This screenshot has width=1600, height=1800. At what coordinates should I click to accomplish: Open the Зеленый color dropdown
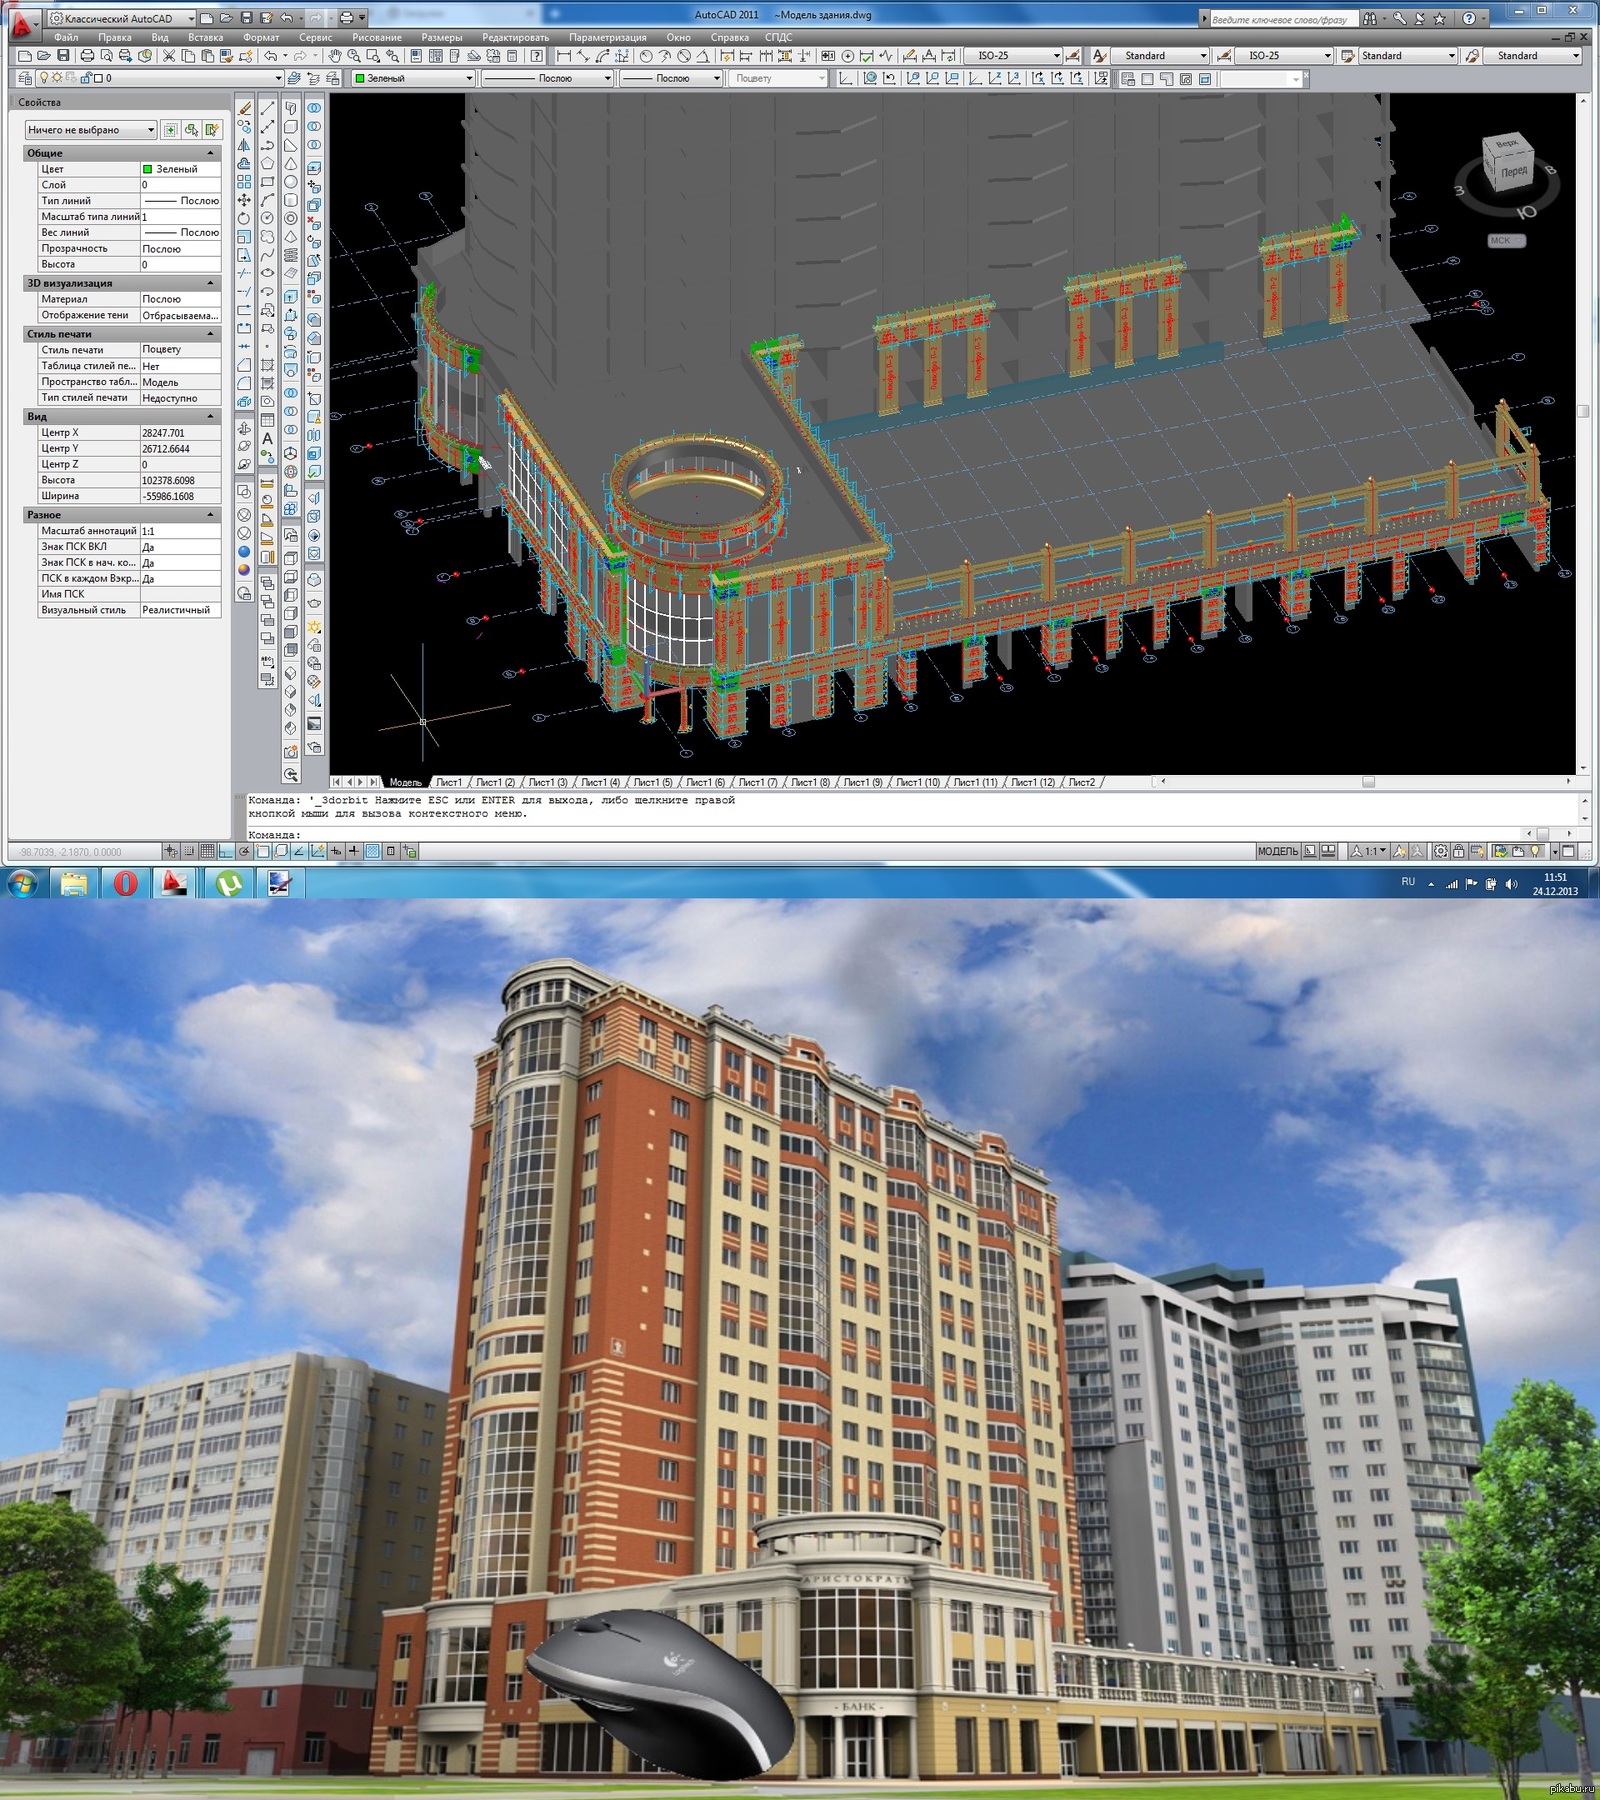pyautogui.click(x=413, y=78)
